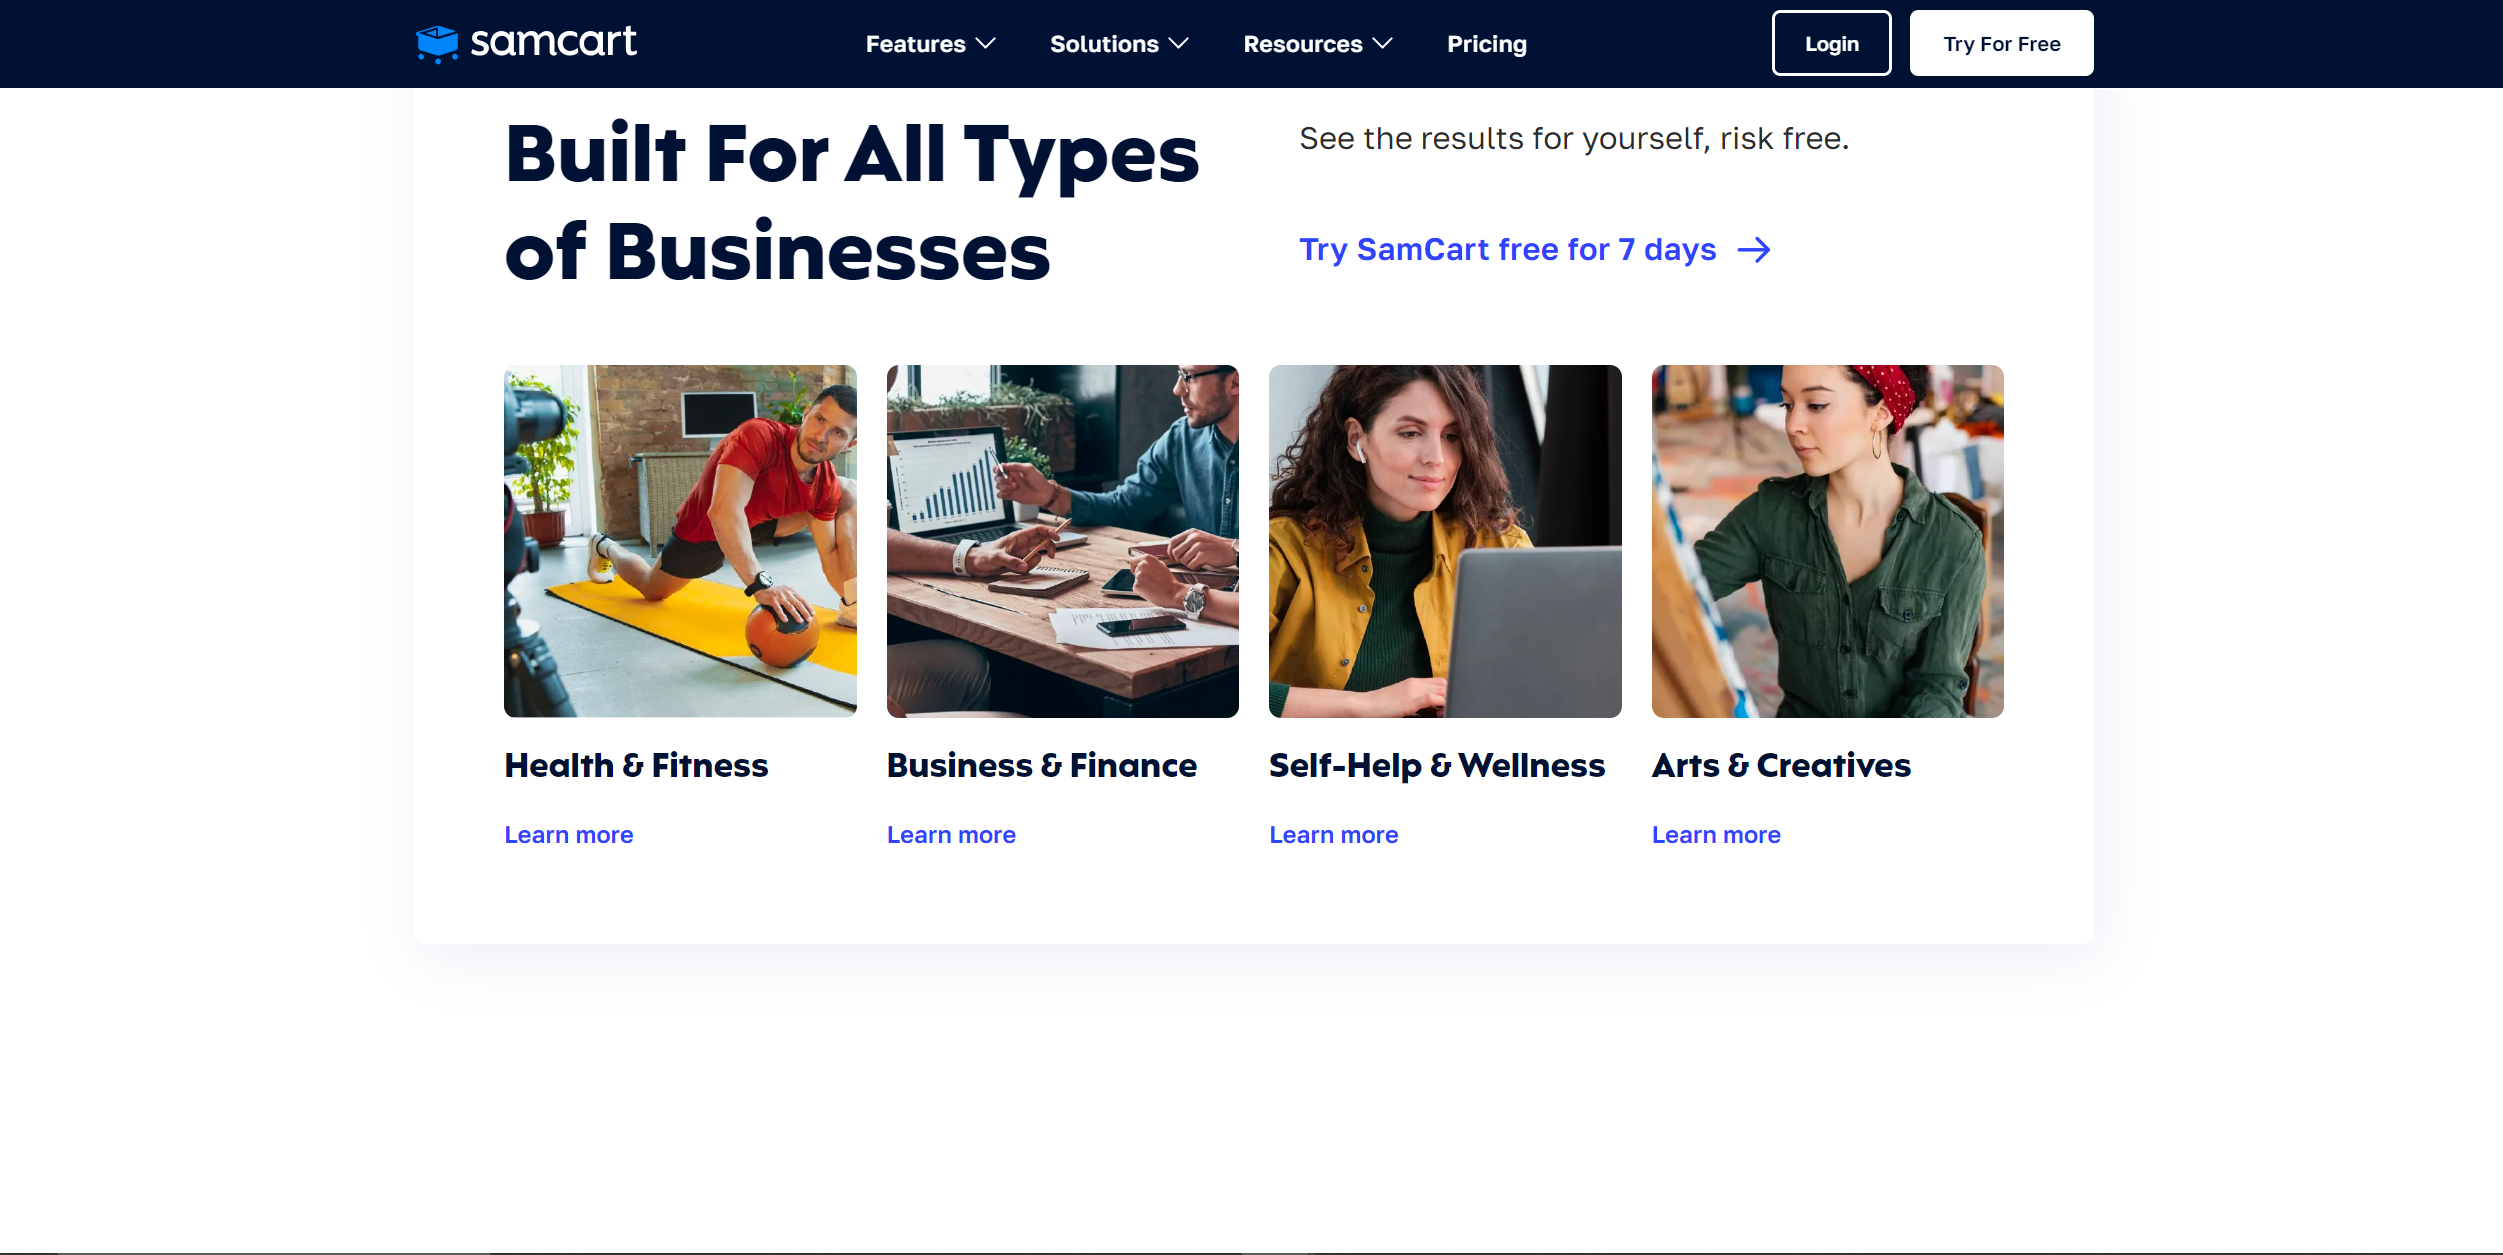
Task: Open the Pricing page from navigation
Action: point(1487,44)
